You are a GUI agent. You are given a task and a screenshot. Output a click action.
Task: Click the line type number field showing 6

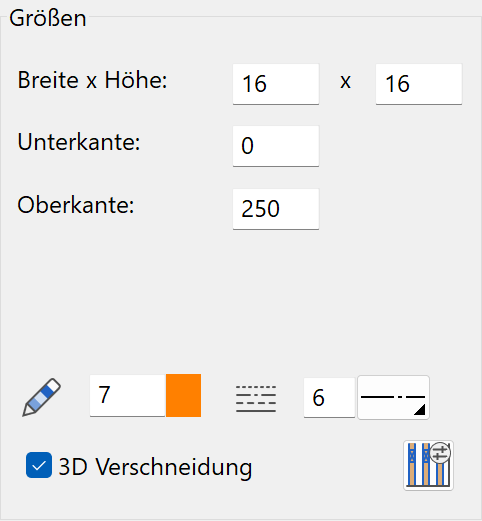pyautogui.click(x=329, y=397)
